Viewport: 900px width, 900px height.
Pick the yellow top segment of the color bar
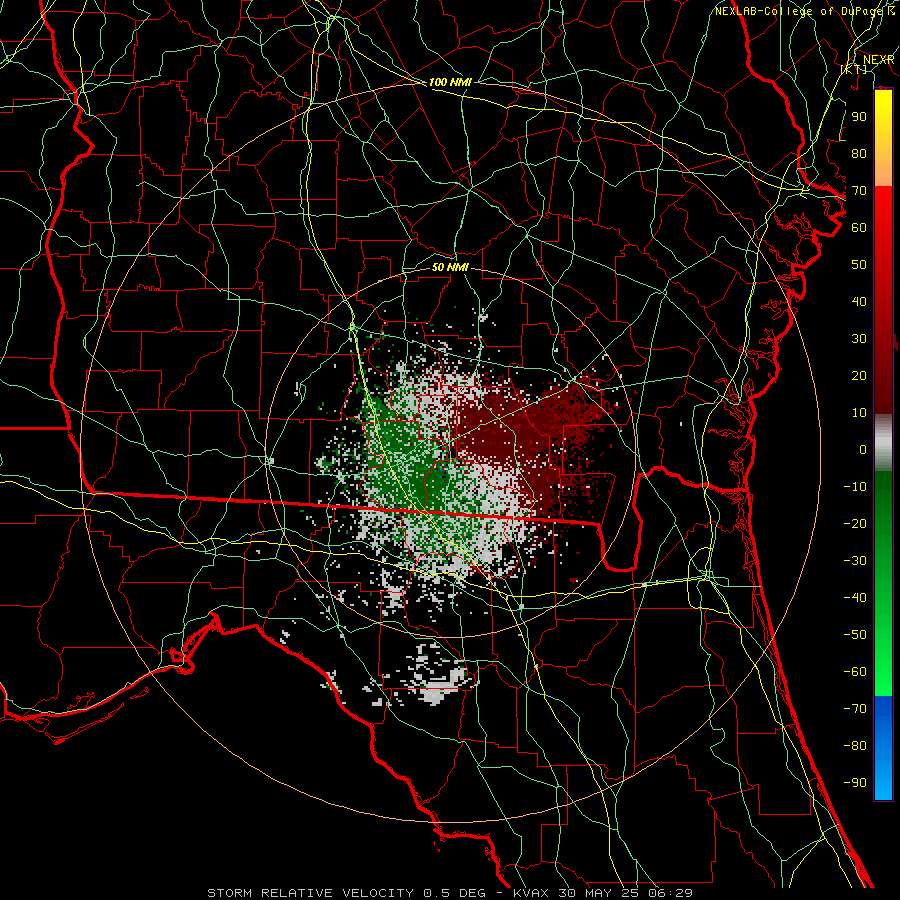point(883,138)
